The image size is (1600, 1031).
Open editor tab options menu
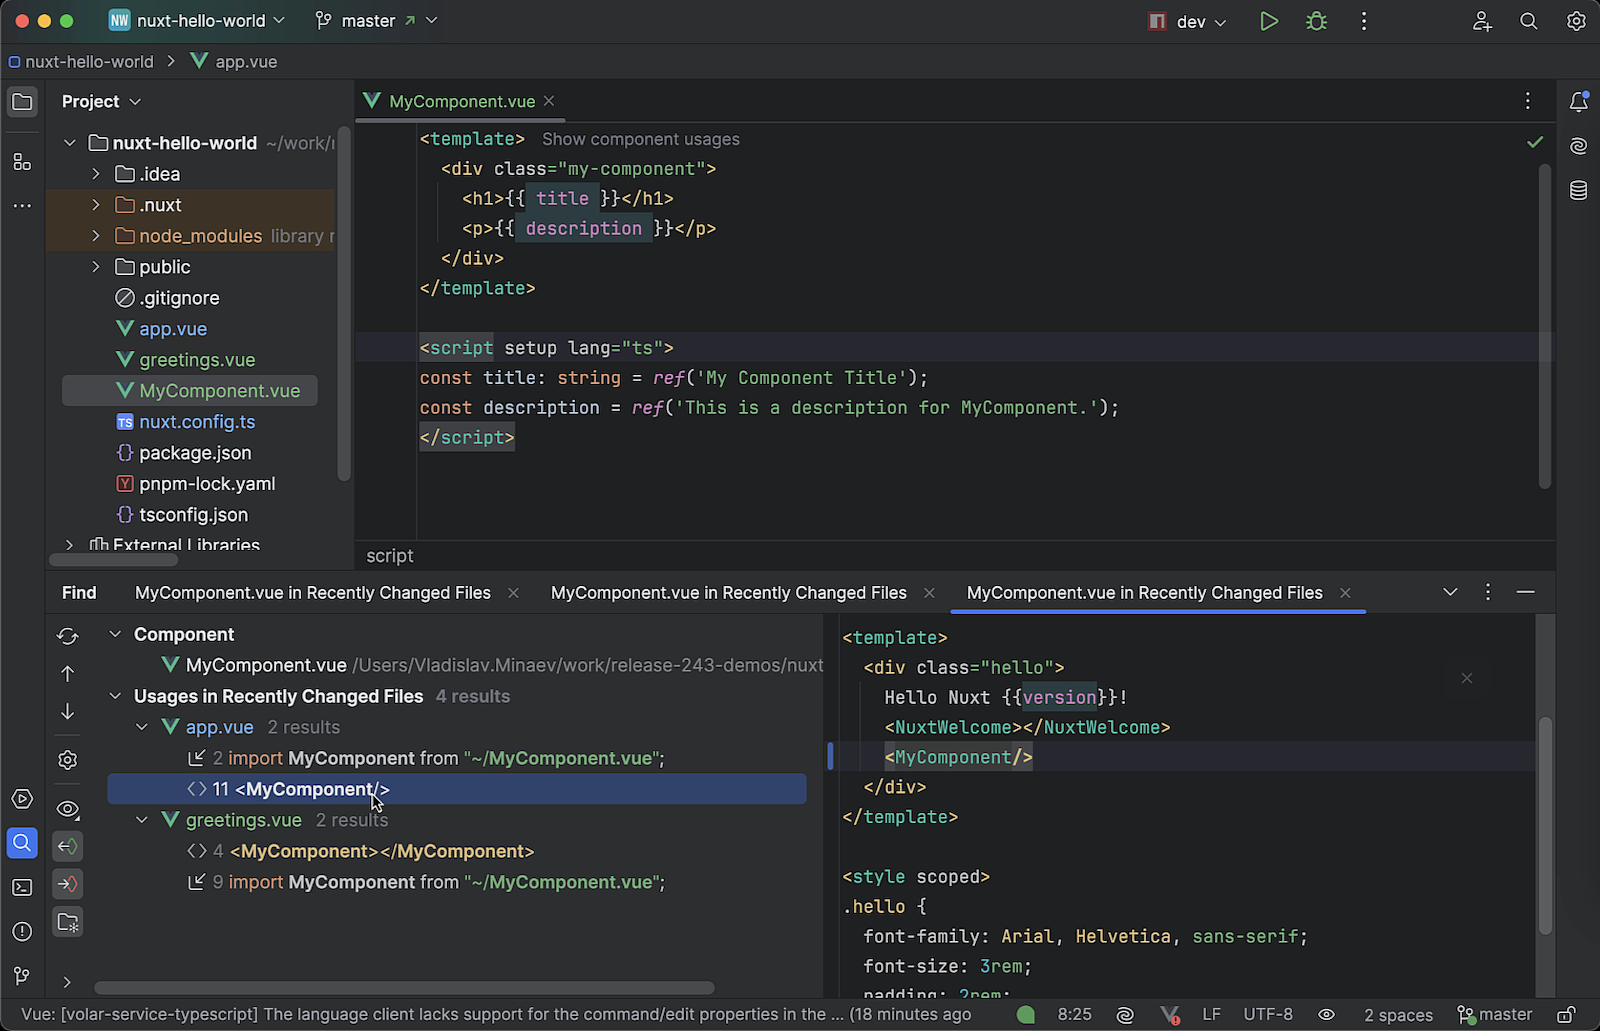pos(1527,101)
